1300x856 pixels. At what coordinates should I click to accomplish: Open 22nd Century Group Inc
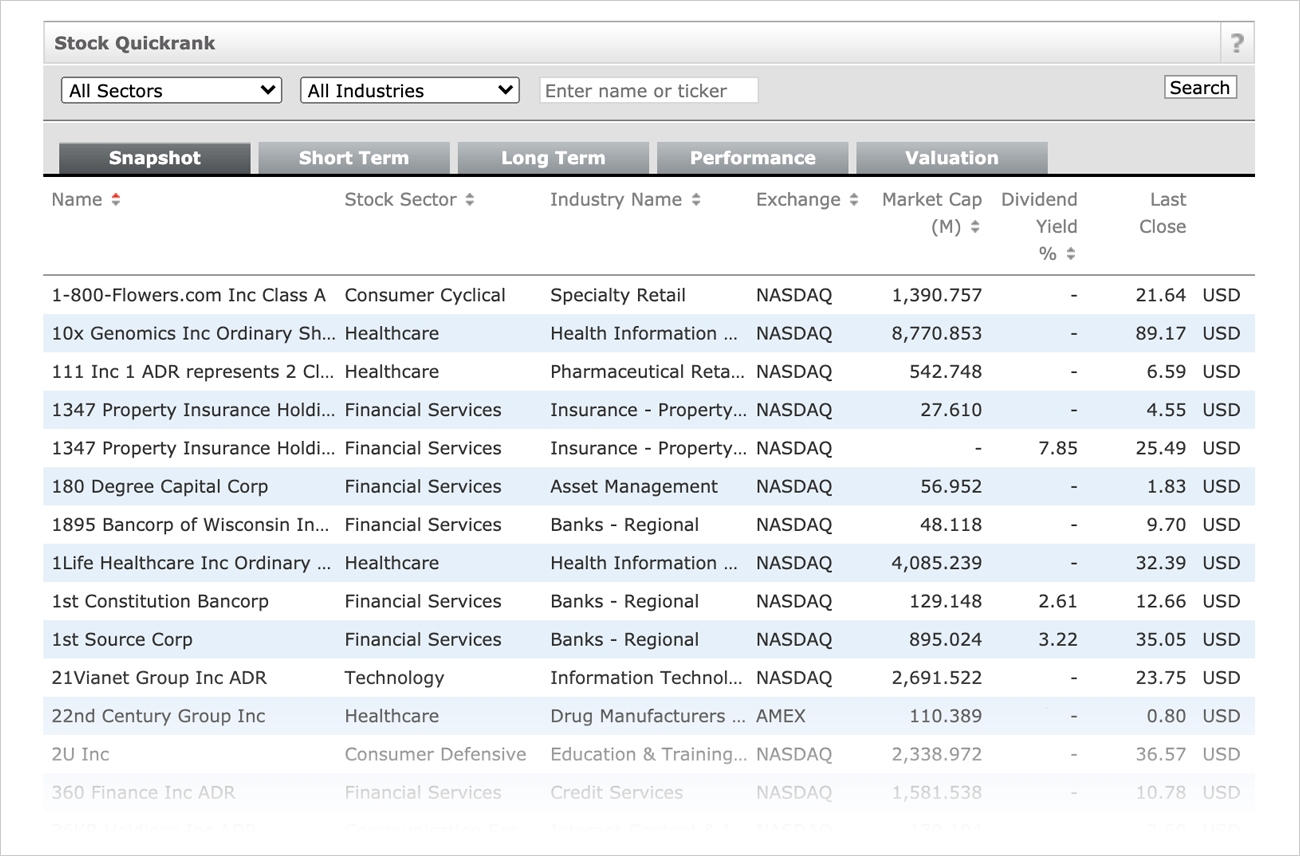(x=159, y=716)
